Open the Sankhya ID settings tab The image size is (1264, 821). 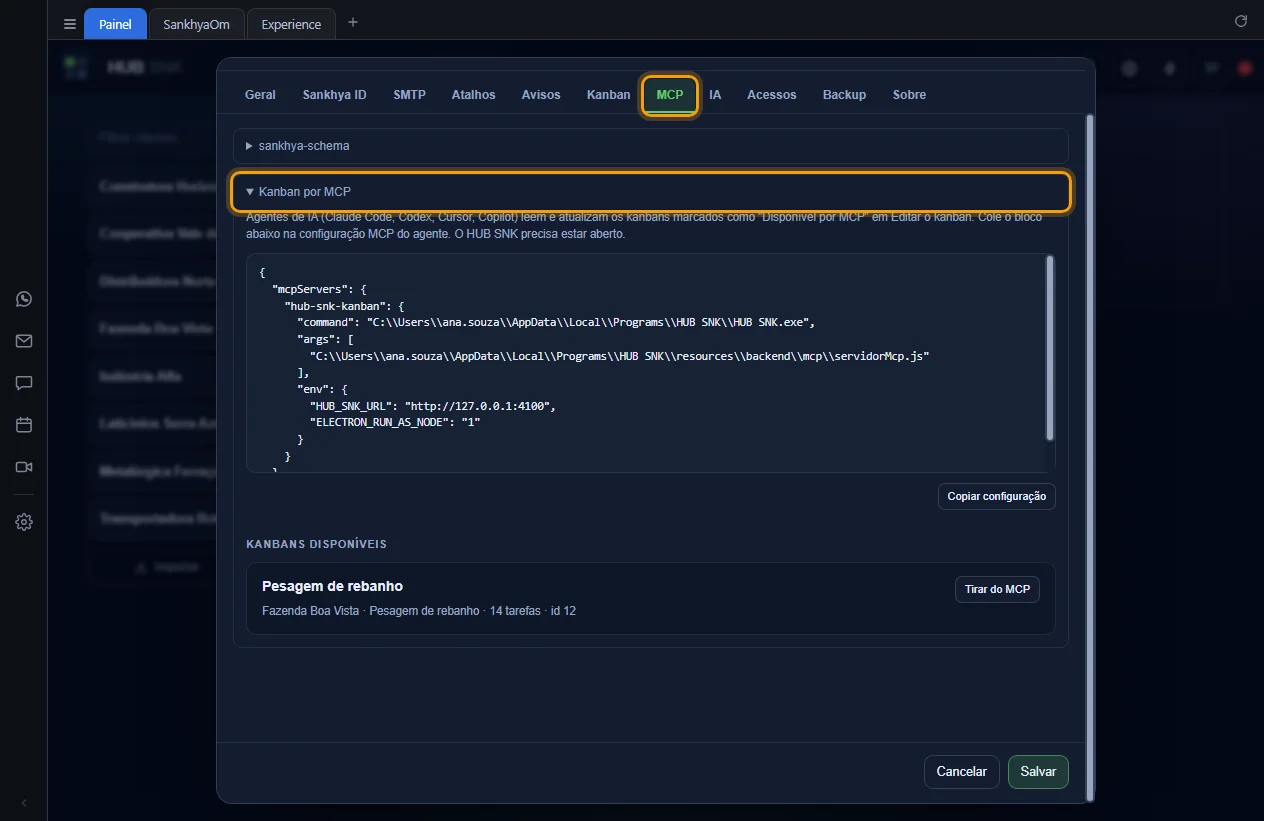[x=334, y=95]
